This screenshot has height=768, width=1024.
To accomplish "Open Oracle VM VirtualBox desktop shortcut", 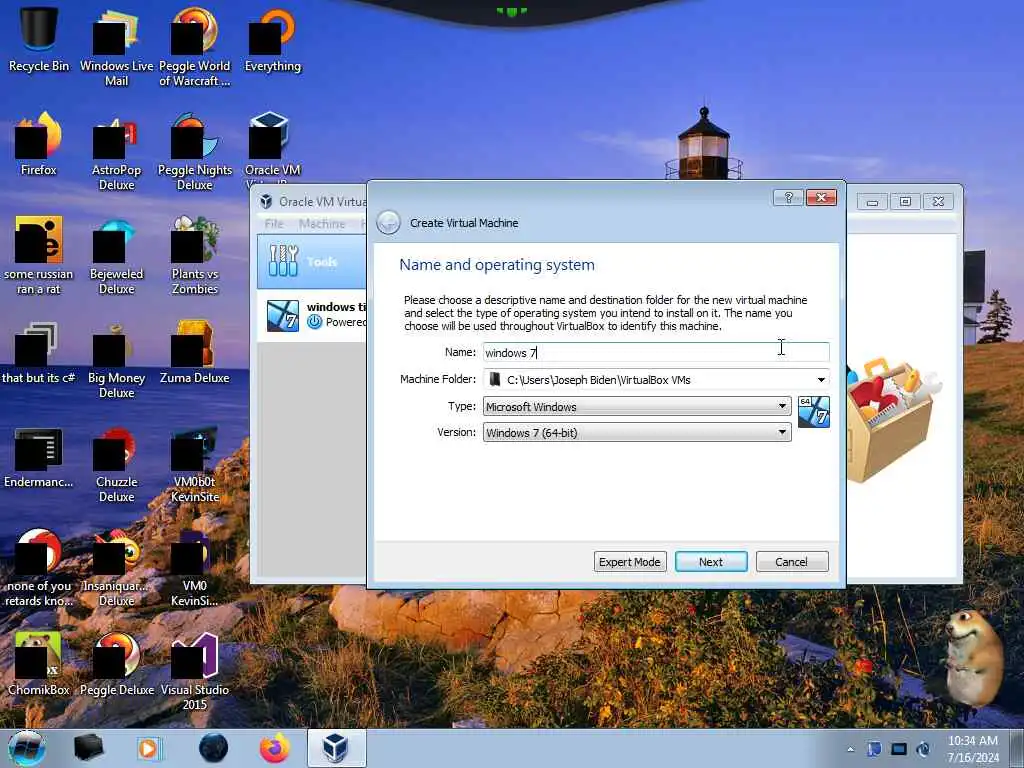I will pyautogui.click(x=272, y=149).
